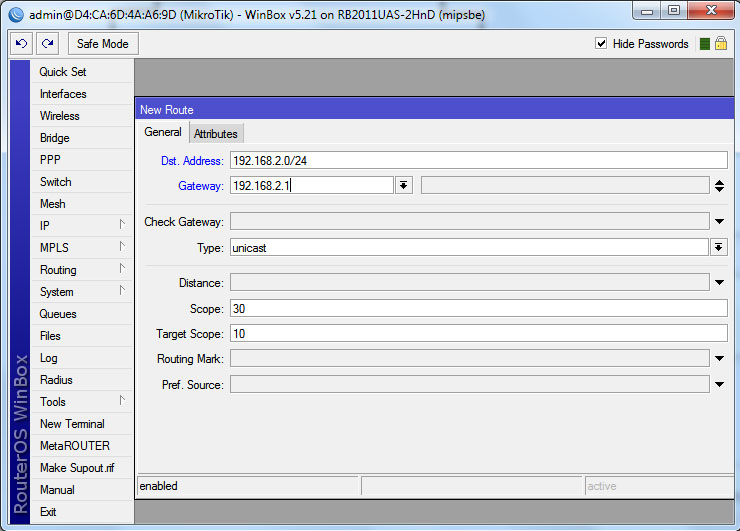
Task: Toggle the Hide Passwords checkbox
Action: pos(601,44)
